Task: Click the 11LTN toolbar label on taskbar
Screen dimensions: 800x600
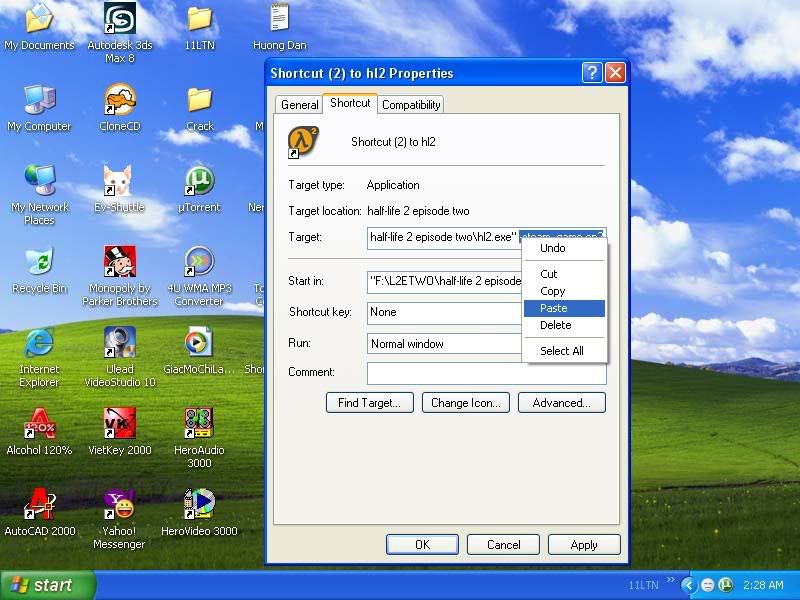Action: pyautogui.click(x=643, y=585)
